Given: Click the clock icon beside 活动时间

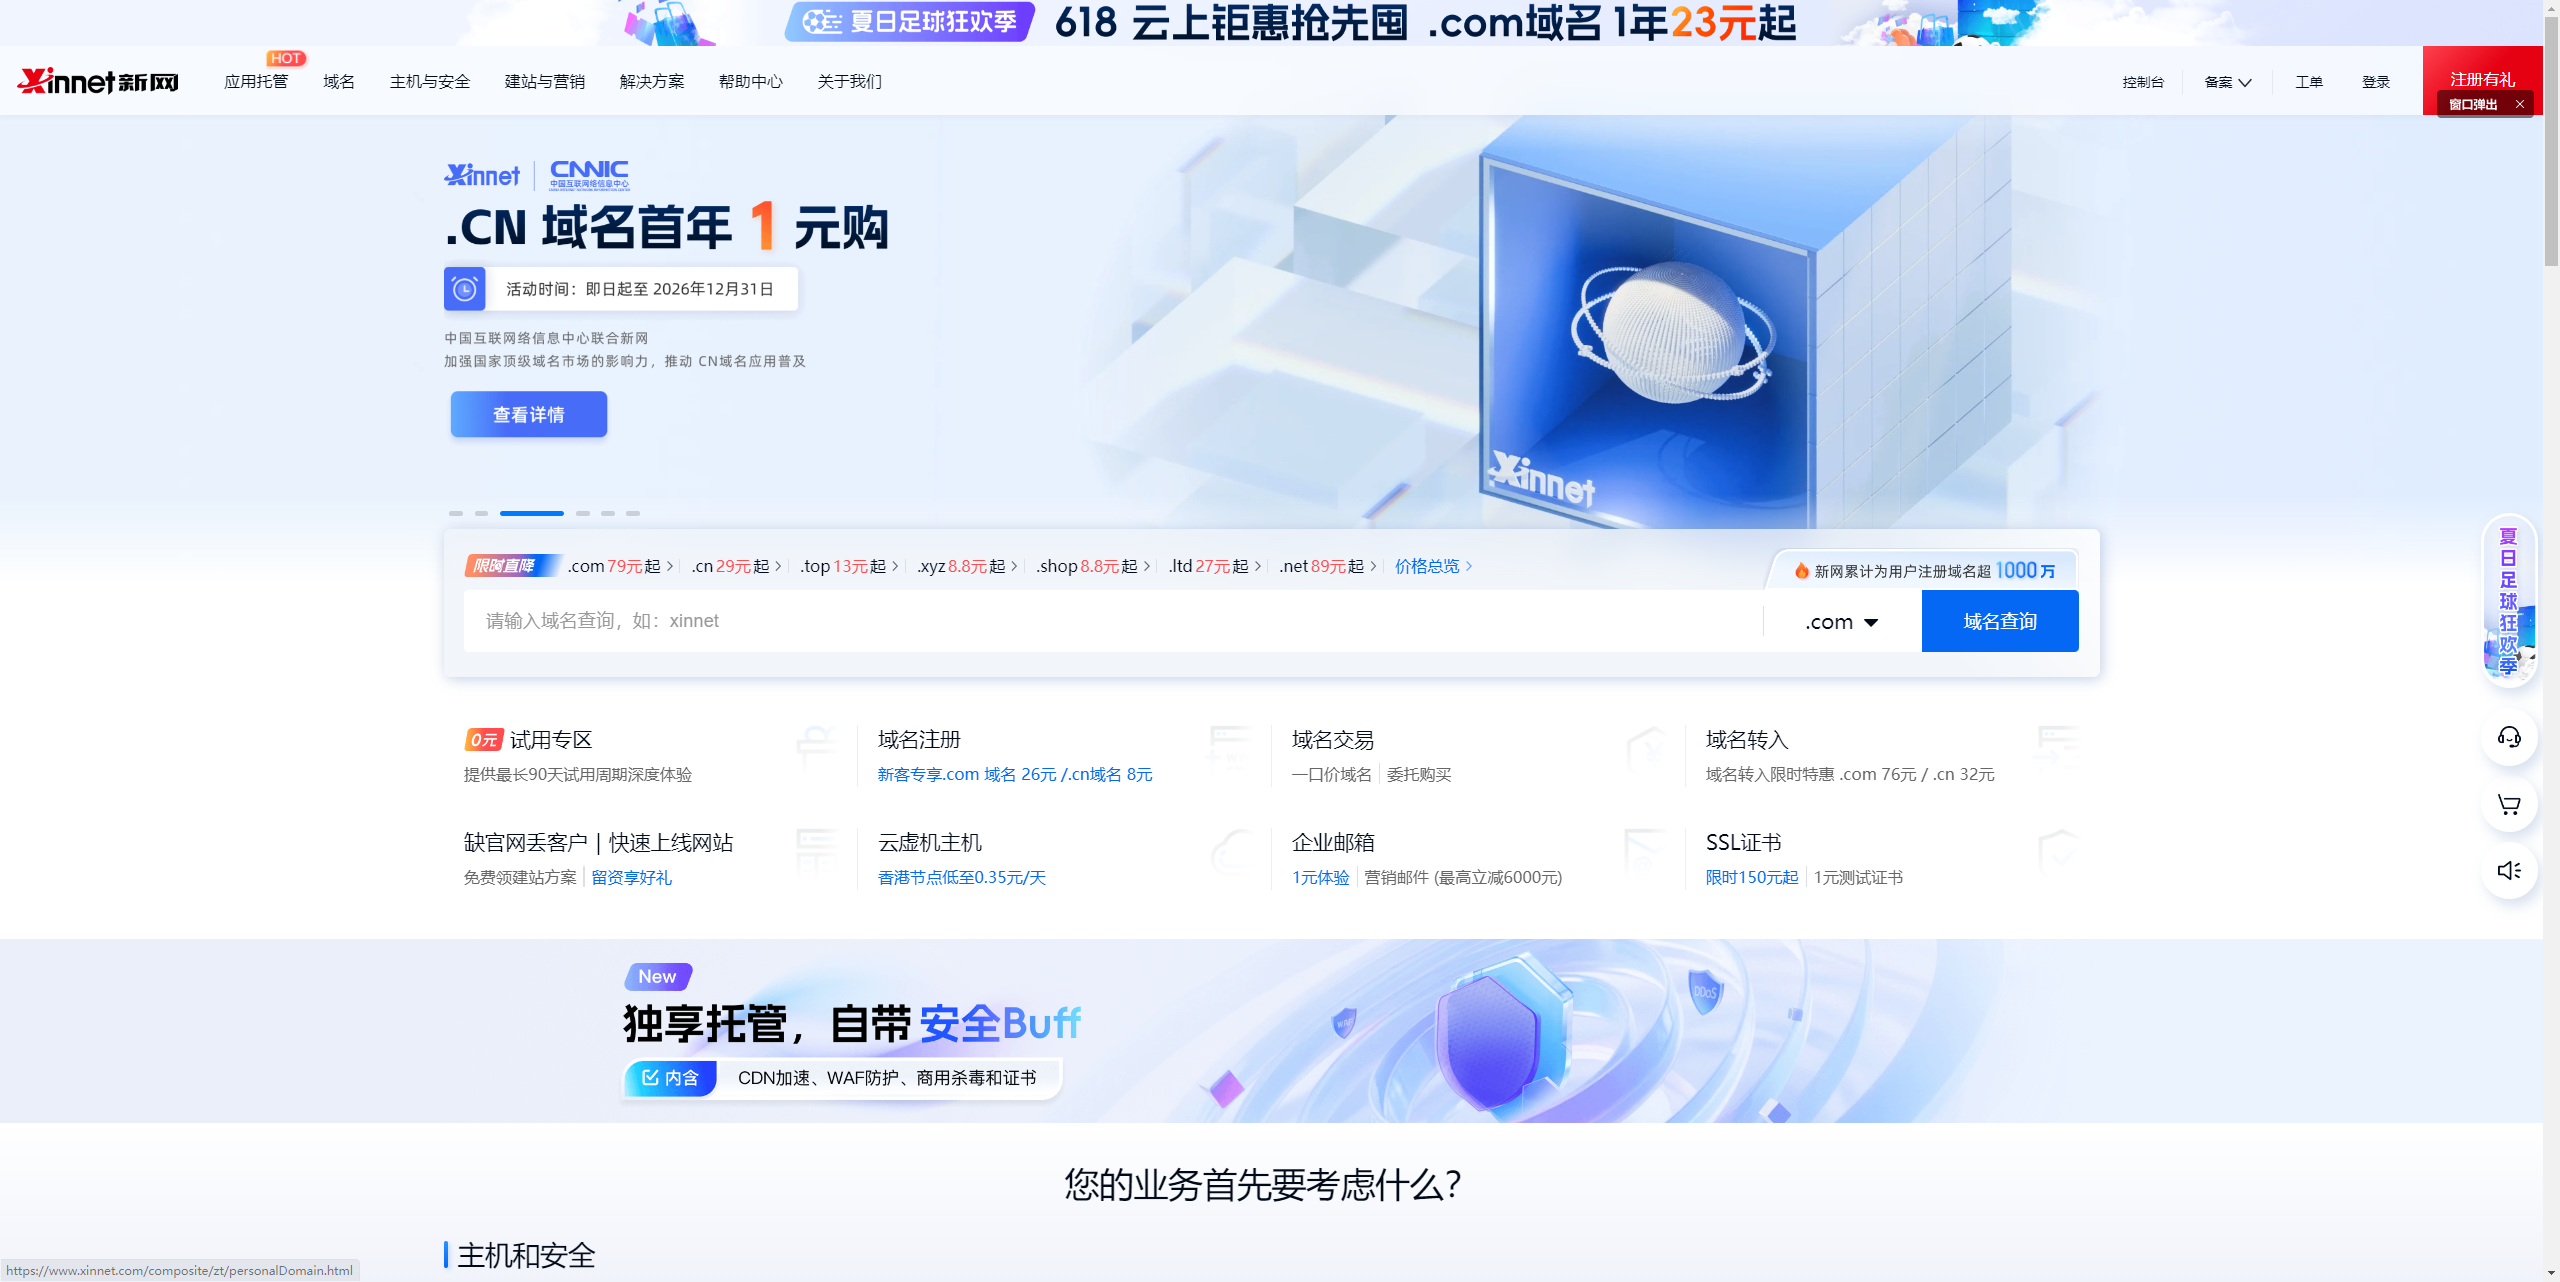Looking at the screenshot, I should pyautogui.click(x=465, y=289).
